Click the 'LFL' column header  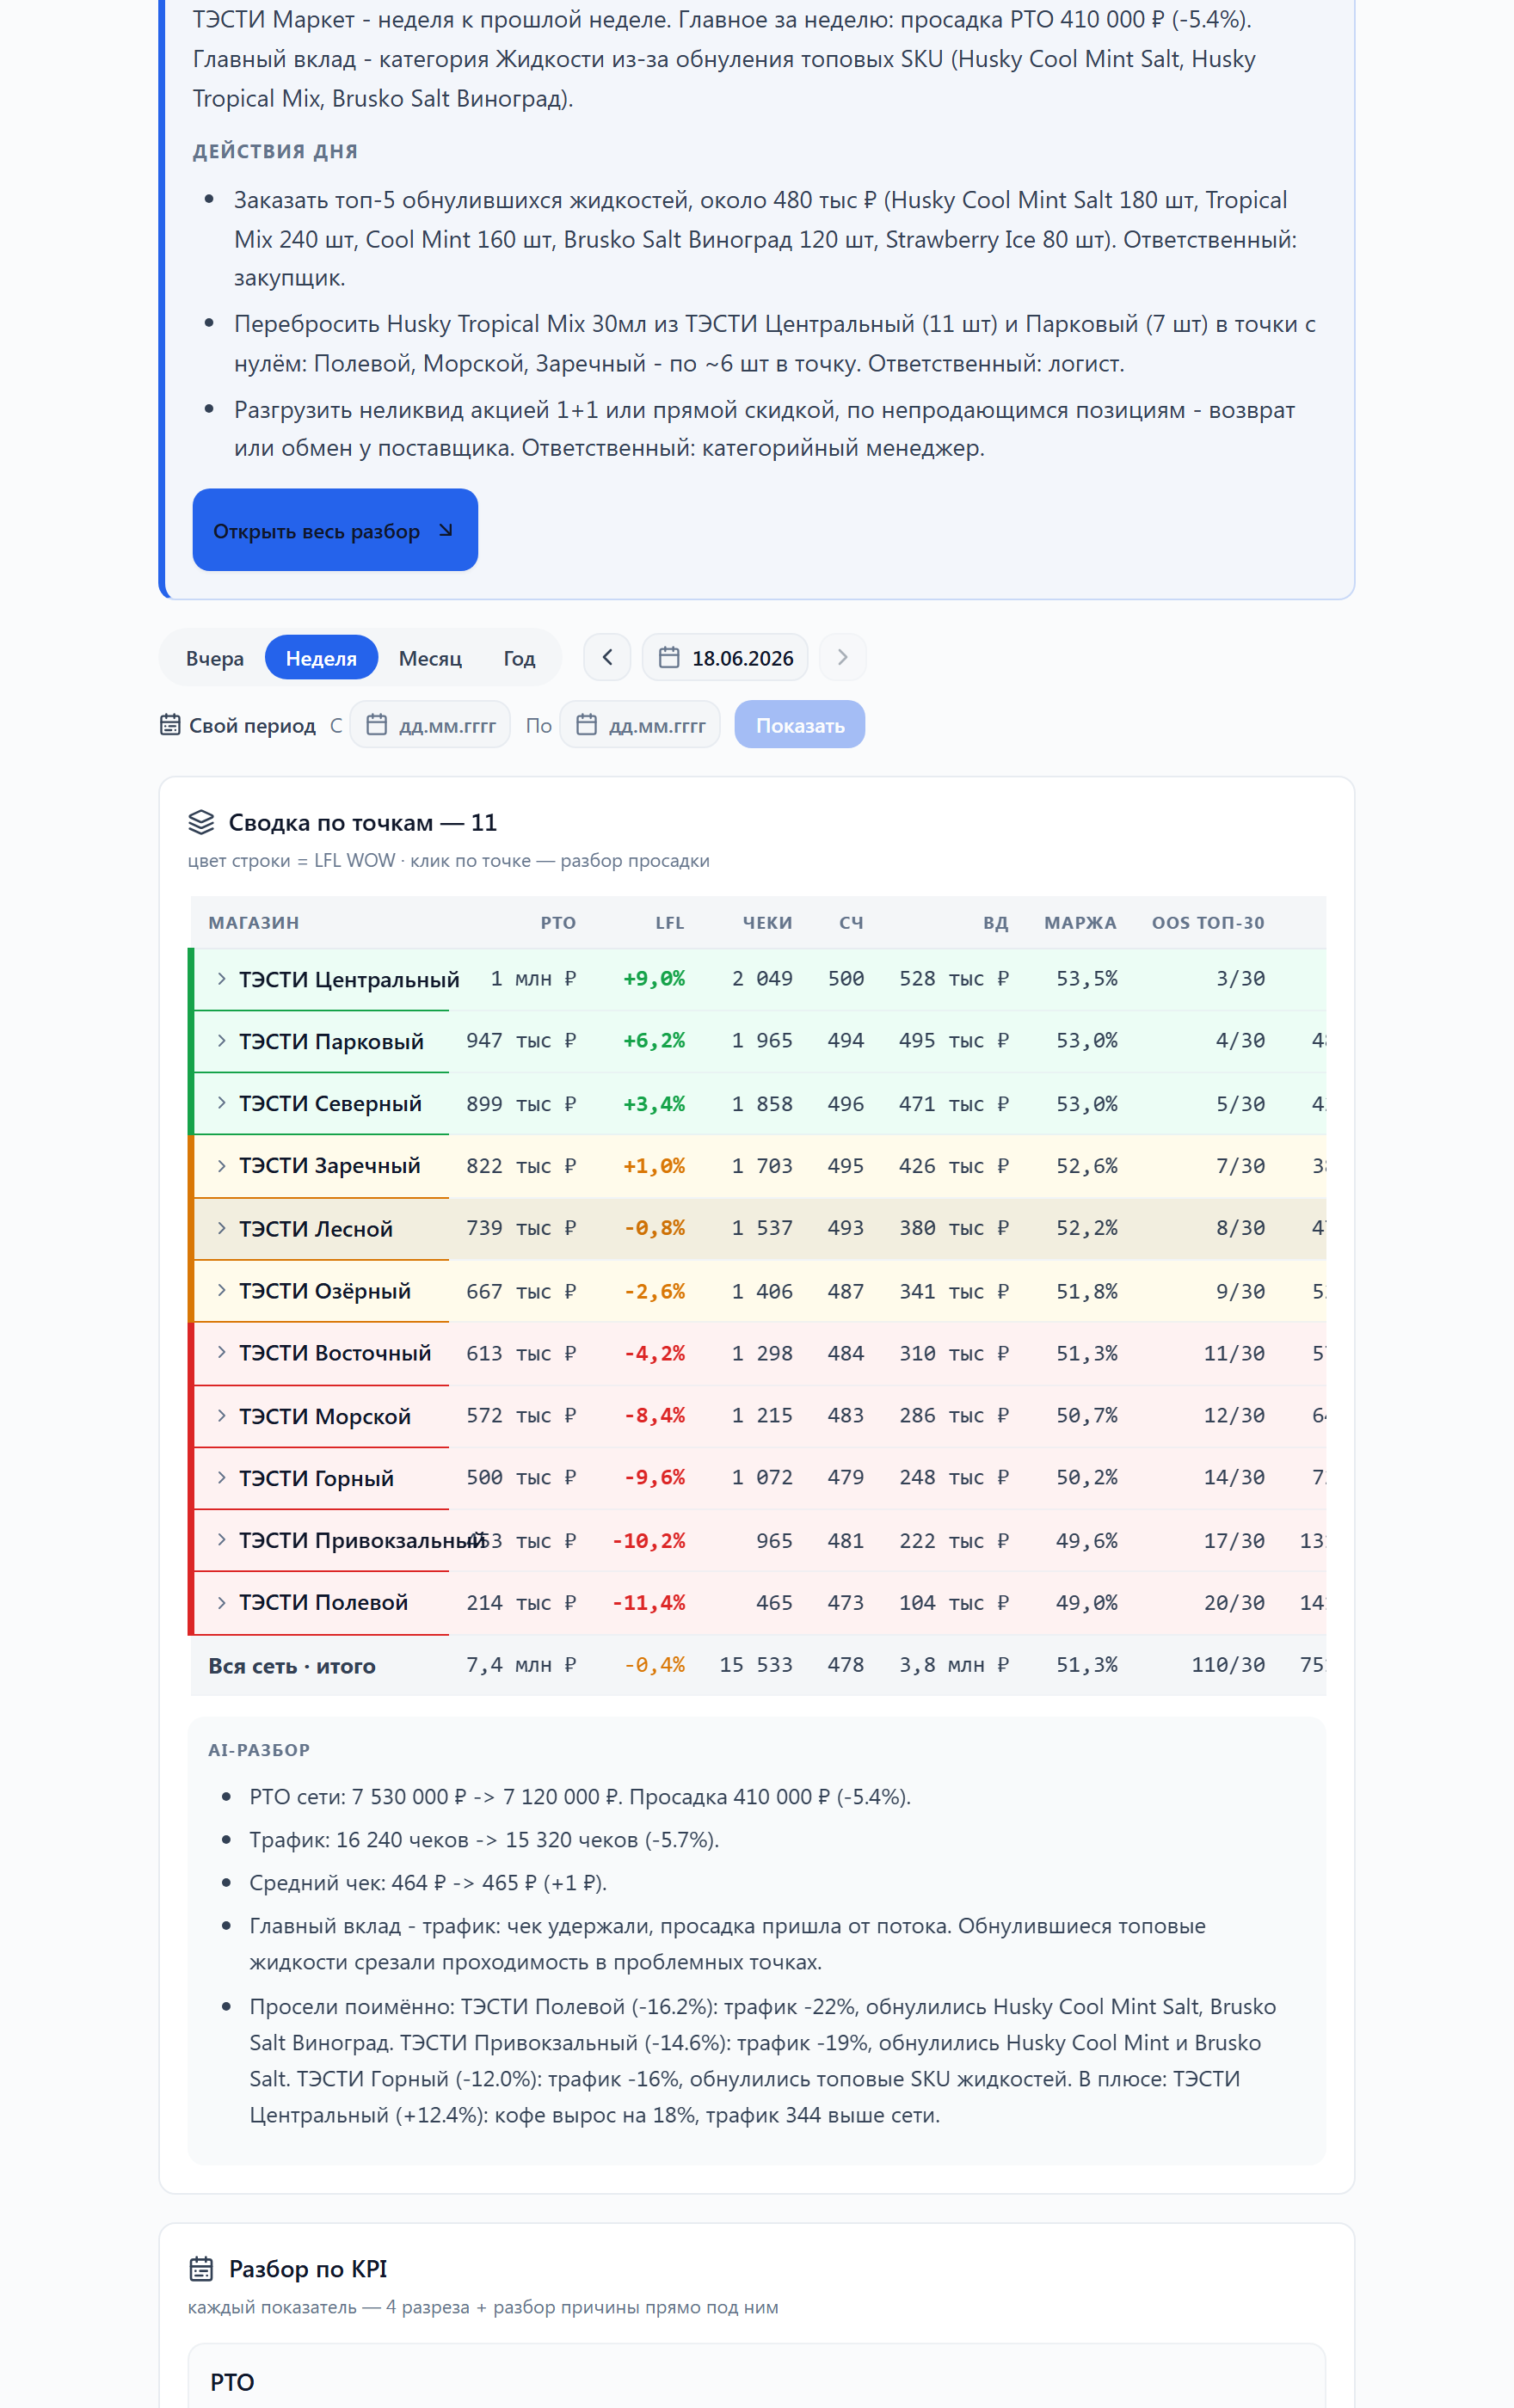(x=670, y=922)
